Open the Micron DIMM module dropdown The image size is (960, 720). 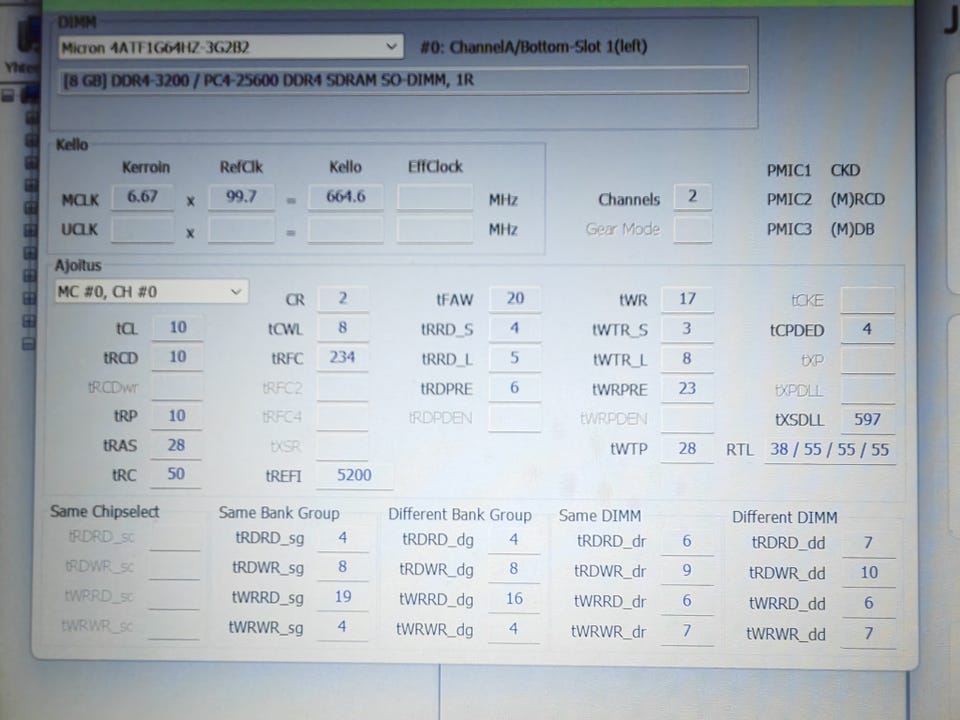coord(230,47)
